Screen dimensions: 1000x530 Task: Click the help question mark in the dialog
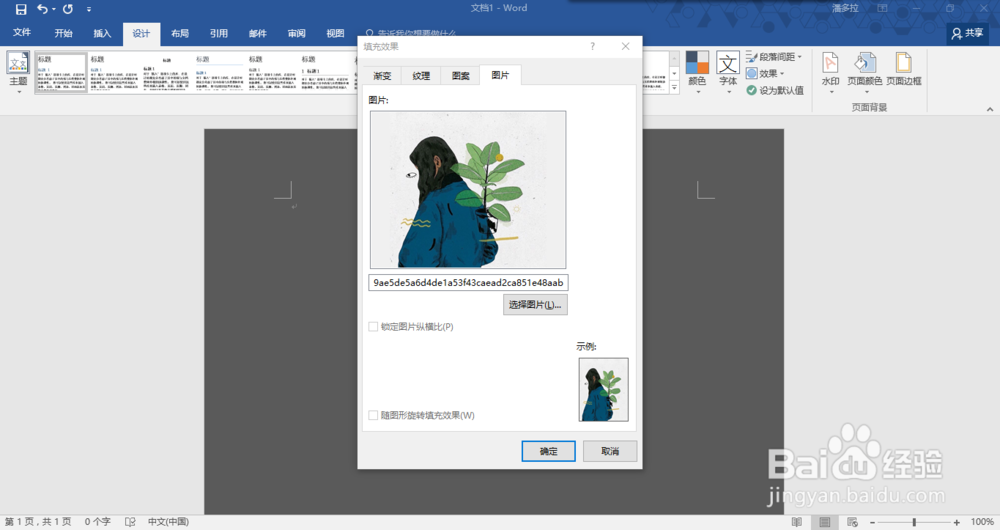coord(592,47)
